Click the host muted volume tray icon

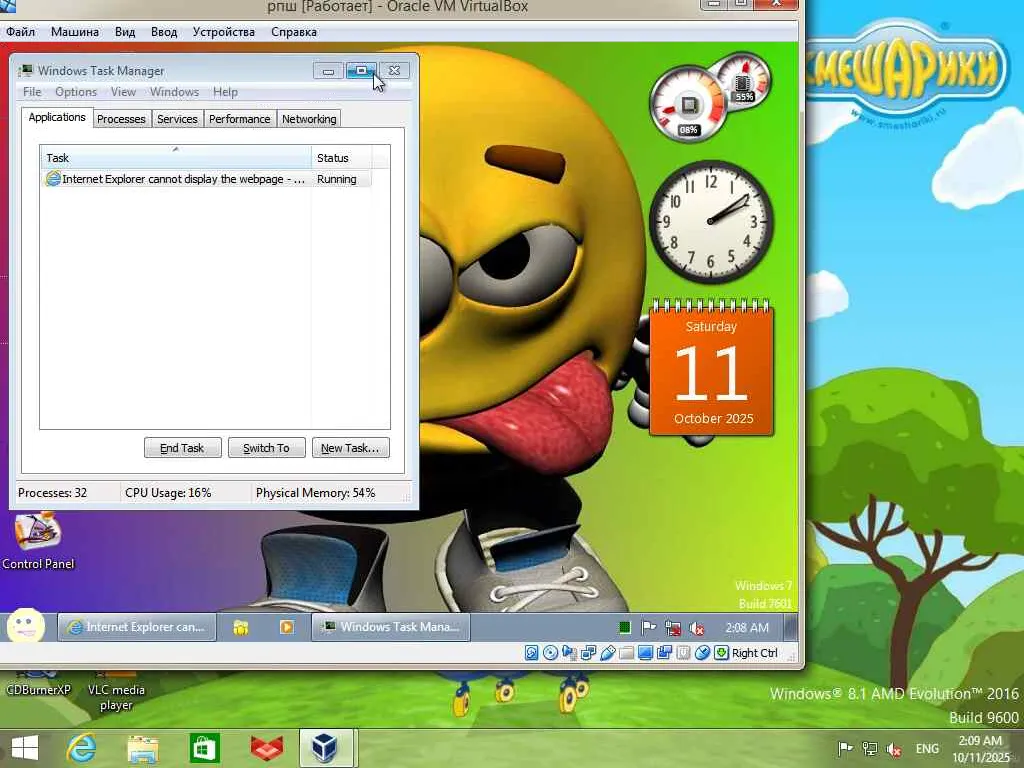(x=894, y=749)
